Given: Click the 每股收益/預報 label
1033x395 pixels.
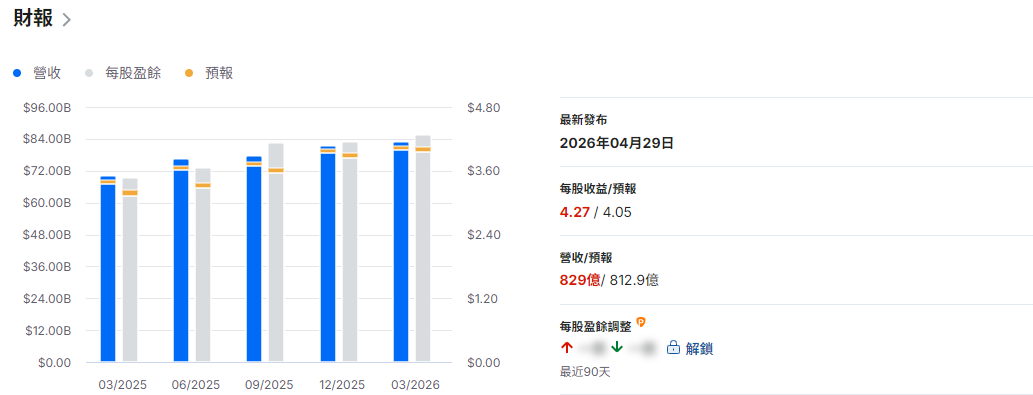Looking at the screenshot, I should click(598, 189).
